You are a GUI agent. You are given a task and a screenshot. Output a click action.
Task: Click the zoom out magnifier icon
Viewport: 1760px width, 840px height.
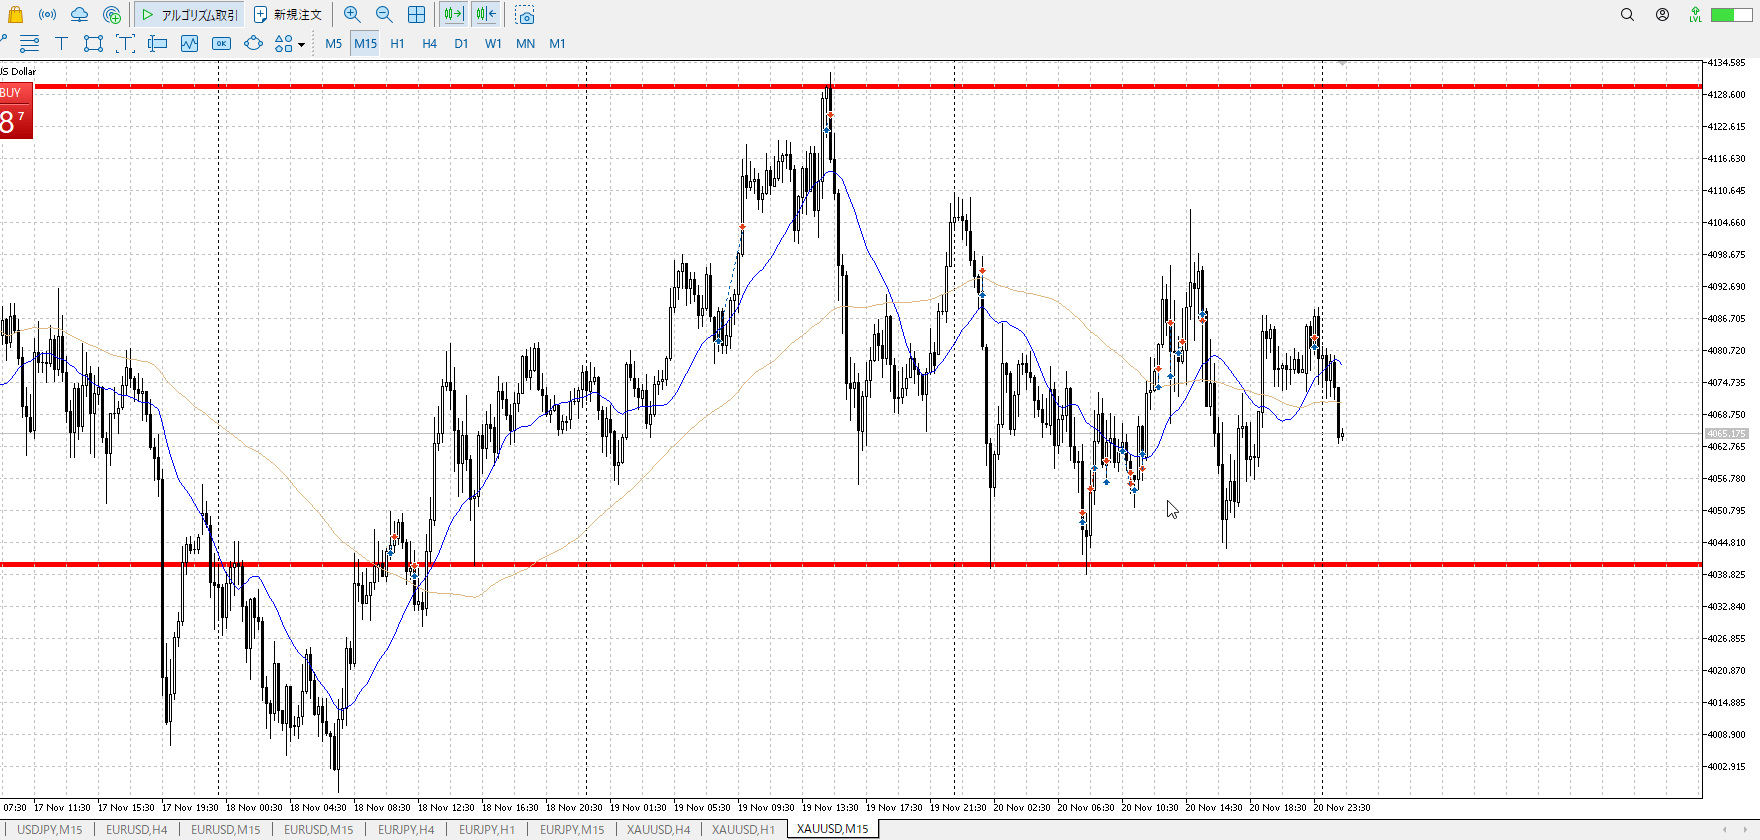point(384,15)
